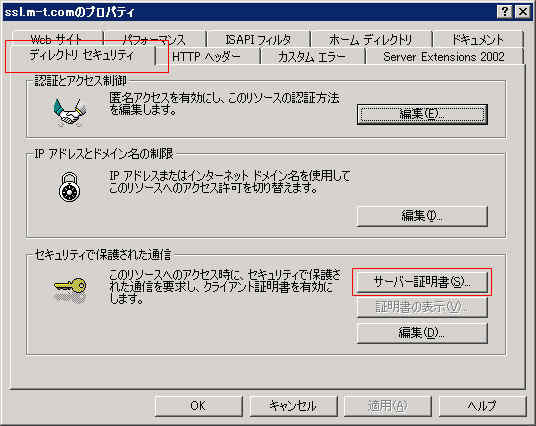
Task: Open the HTTP ヘッダー tab
Action: [x=206, y=56]
